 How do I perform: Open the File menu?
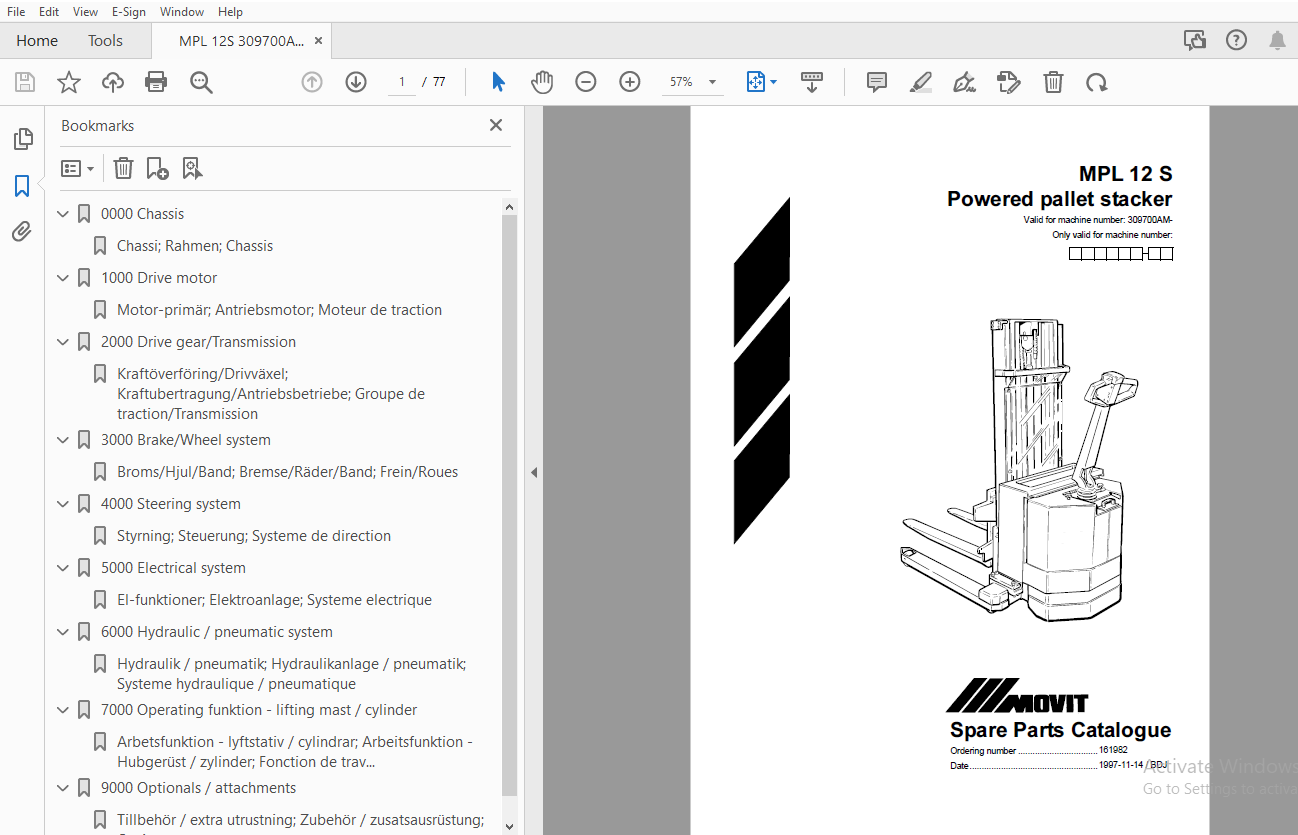click(16, 12)
